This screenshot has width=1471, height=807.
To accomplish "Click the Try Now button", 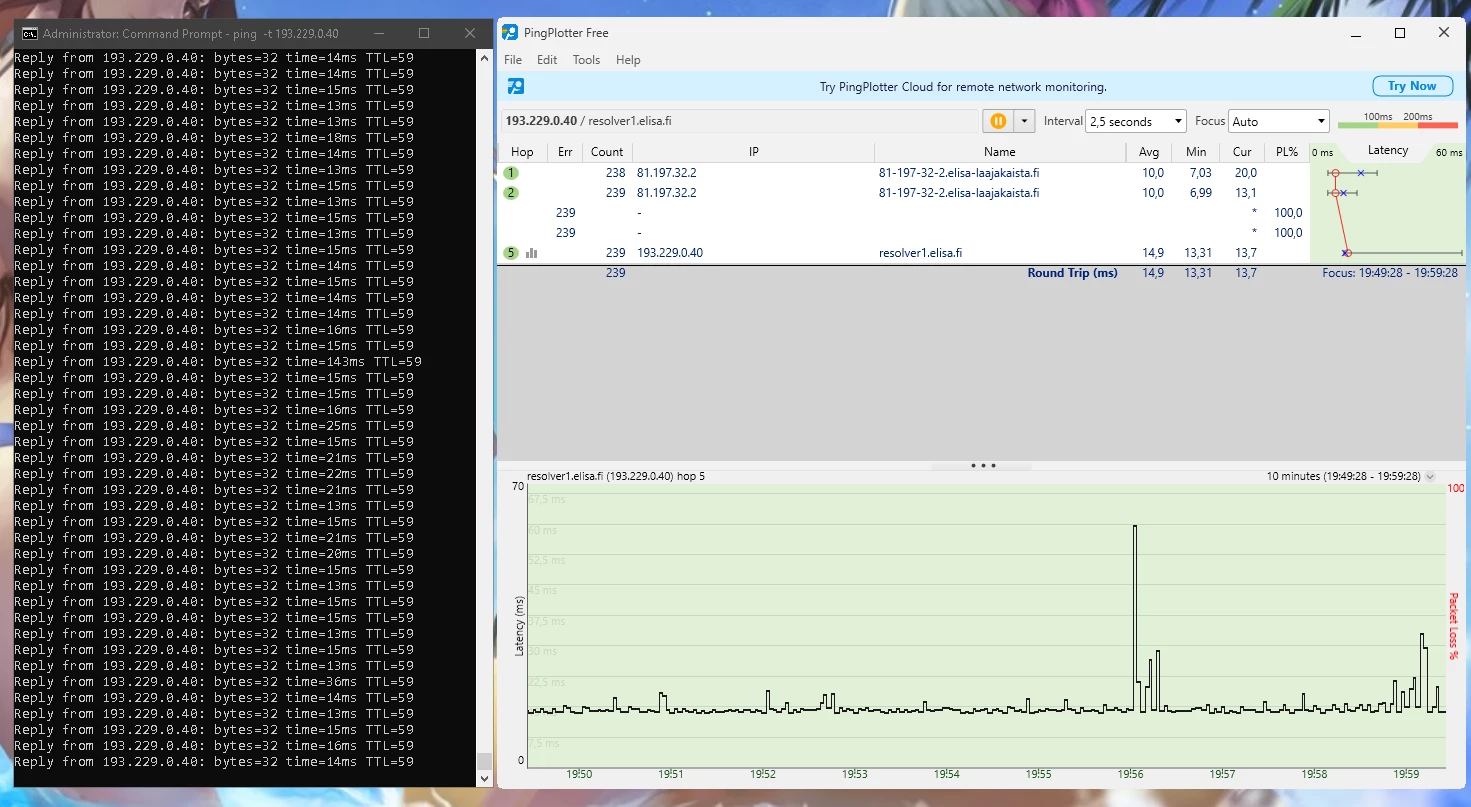I will click(1411, 86).
